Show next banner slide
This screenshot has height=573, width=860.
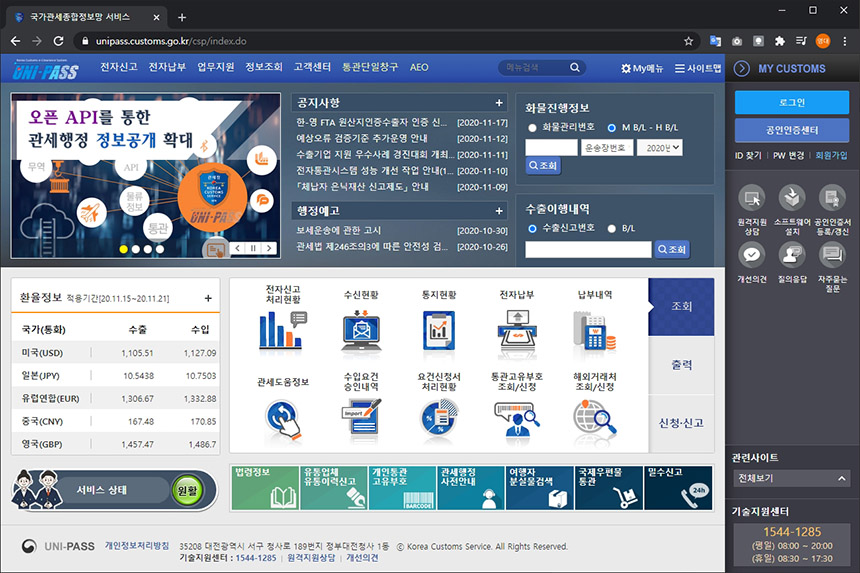coord(269,248)
